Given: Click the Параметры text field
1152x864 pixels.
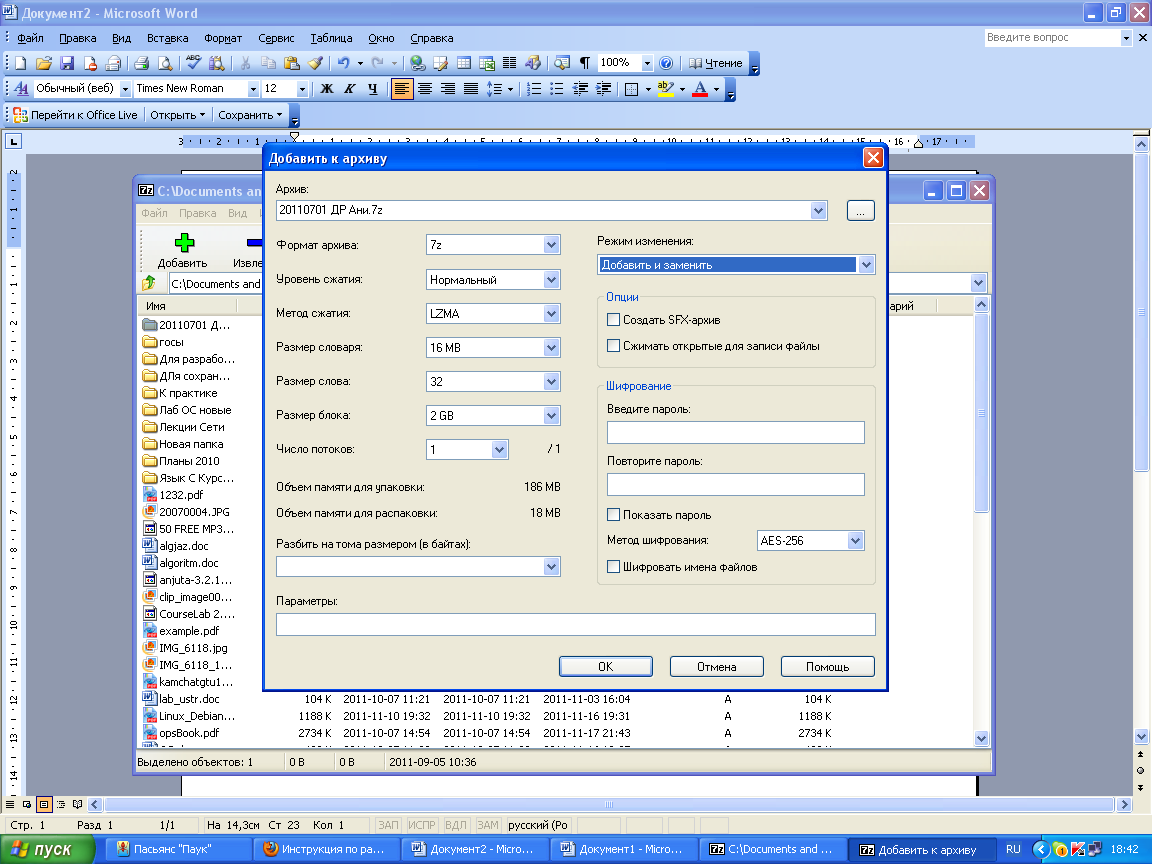Looking at the screenshot, I should point(576,624).
